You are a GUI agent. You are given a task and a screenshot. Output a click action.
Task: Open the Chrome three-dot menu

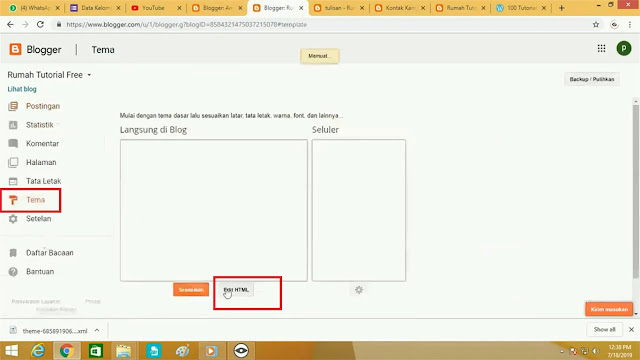point(630,24)
